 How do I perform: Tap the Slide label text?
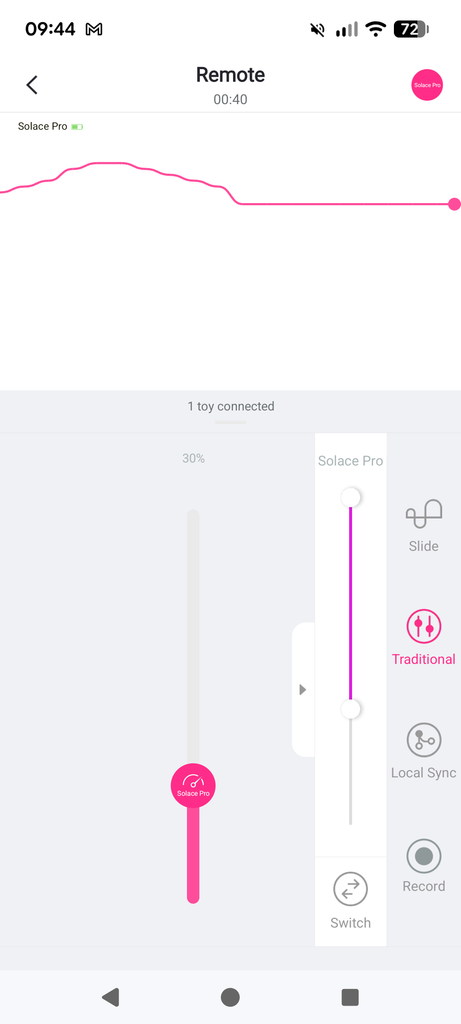pyautogui.click(x=424, y=546)
